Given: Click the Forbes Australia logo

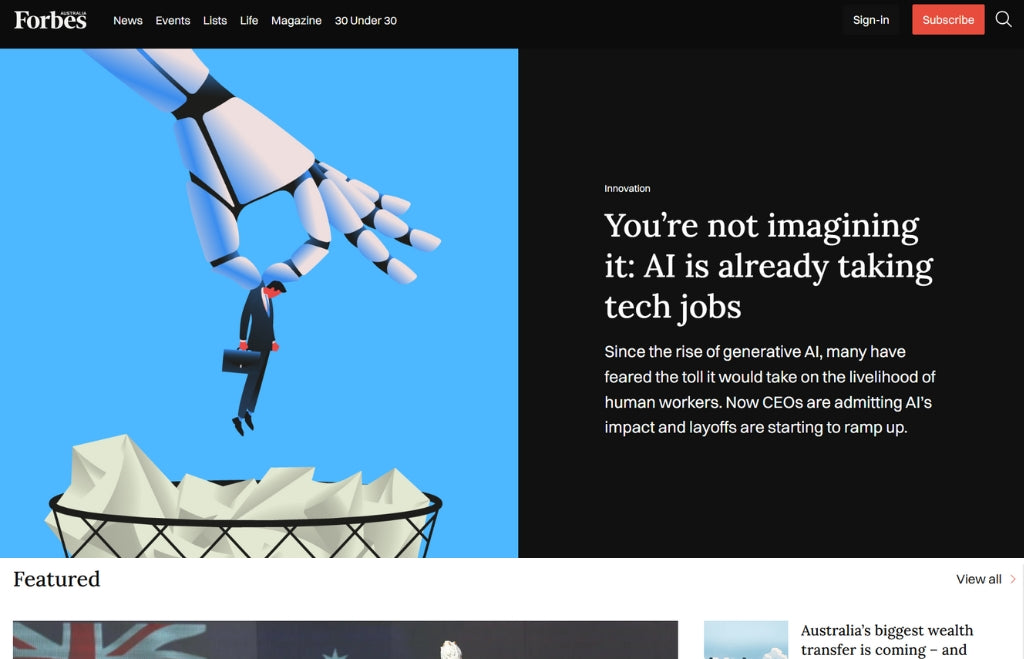Looking at the screenshot, I should pos(50,20).
